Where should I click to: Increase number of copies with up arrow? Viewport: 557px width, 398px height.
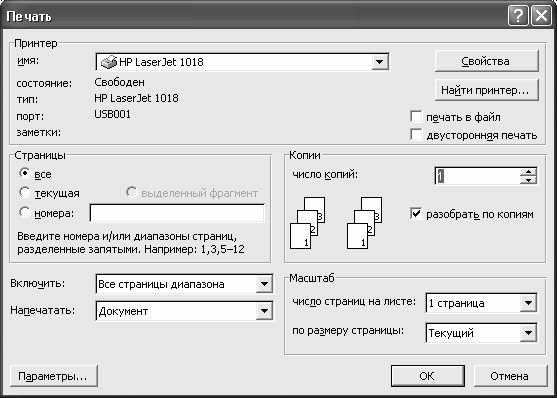coord(529,172)
